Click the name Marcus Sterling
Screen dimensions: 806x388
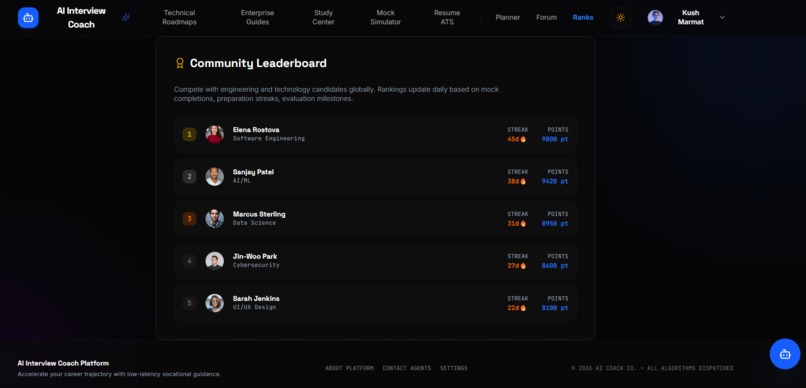point(259,214)
